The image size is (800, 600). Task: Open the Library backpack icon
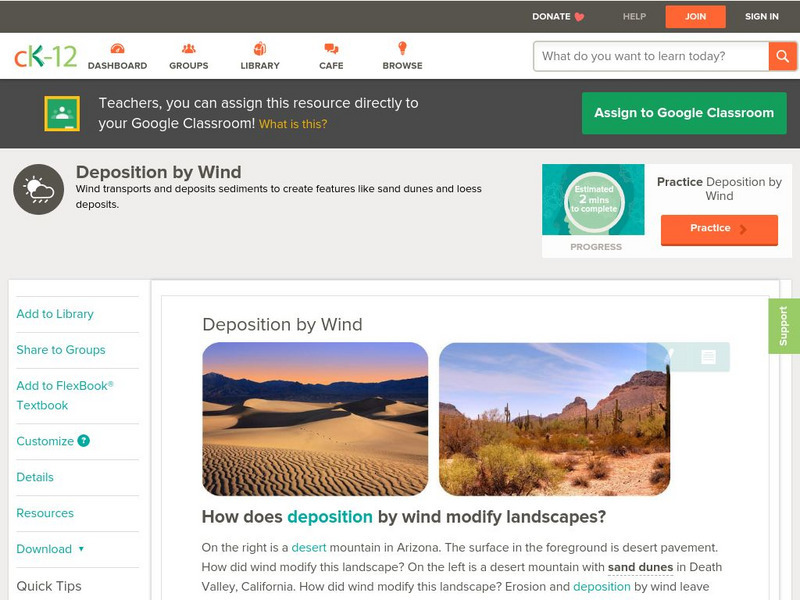[x=260, y=48]
